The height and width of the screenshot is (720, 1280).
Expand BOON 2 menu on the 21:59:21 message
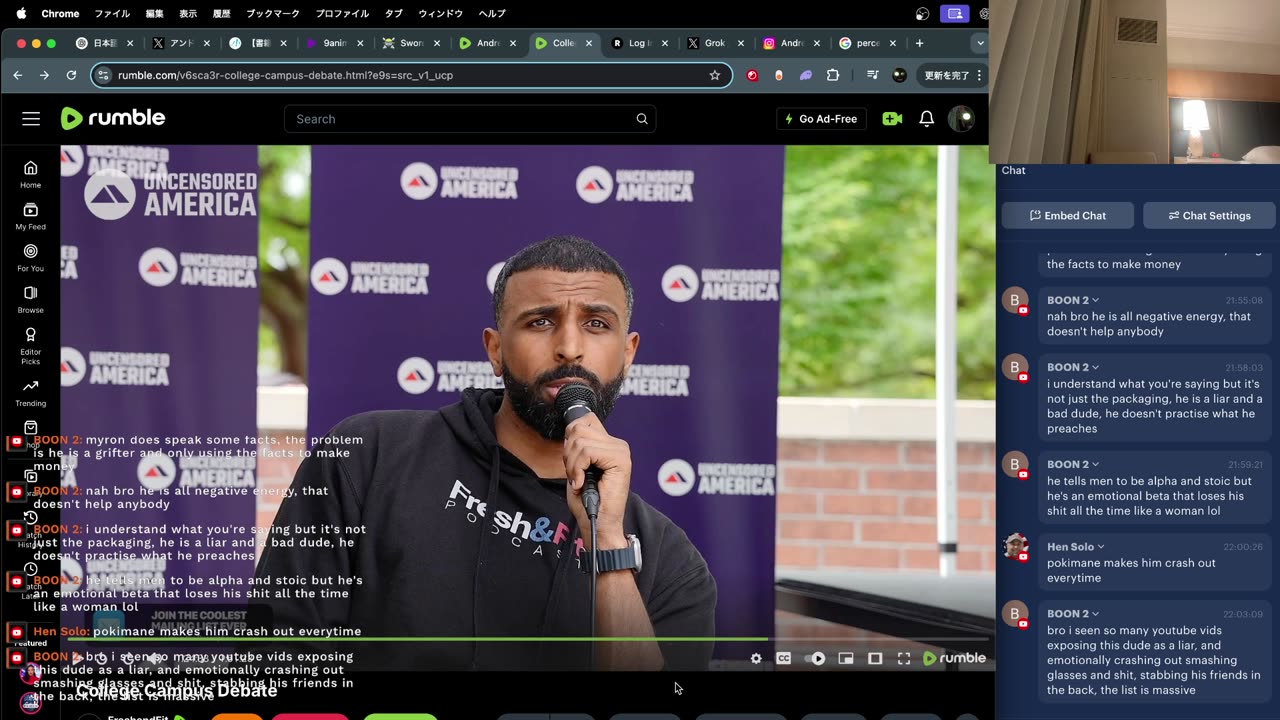pyautogui.click(x=1095, y=464)
